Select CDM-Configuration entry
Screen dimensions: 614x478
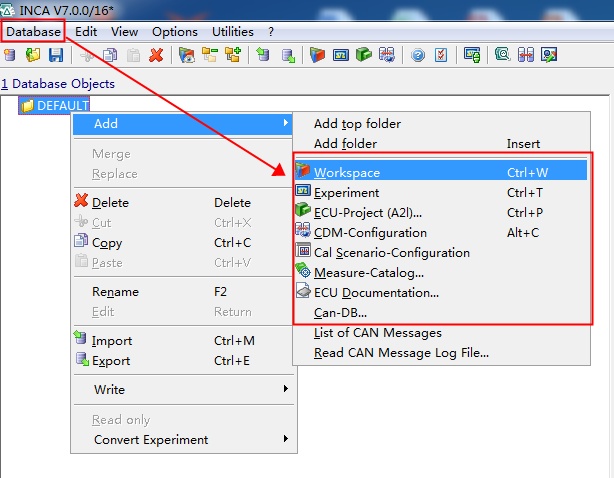[x=441, y=233]
